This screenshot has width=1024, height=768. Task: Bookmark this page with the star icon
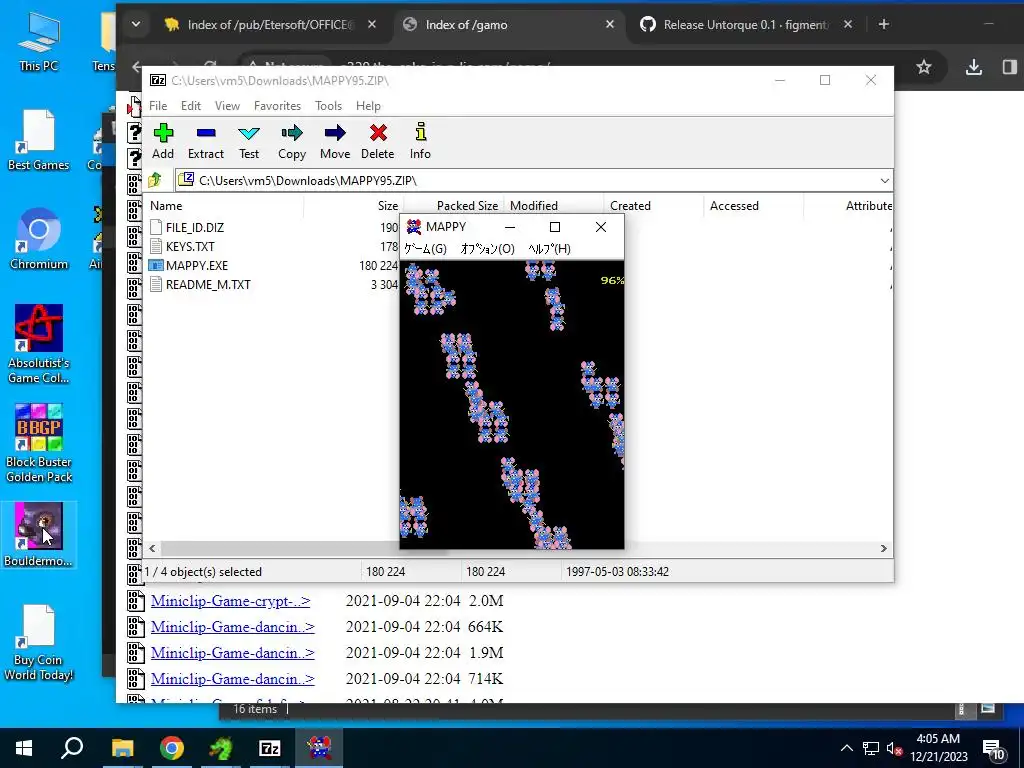[x=923, y=67]
